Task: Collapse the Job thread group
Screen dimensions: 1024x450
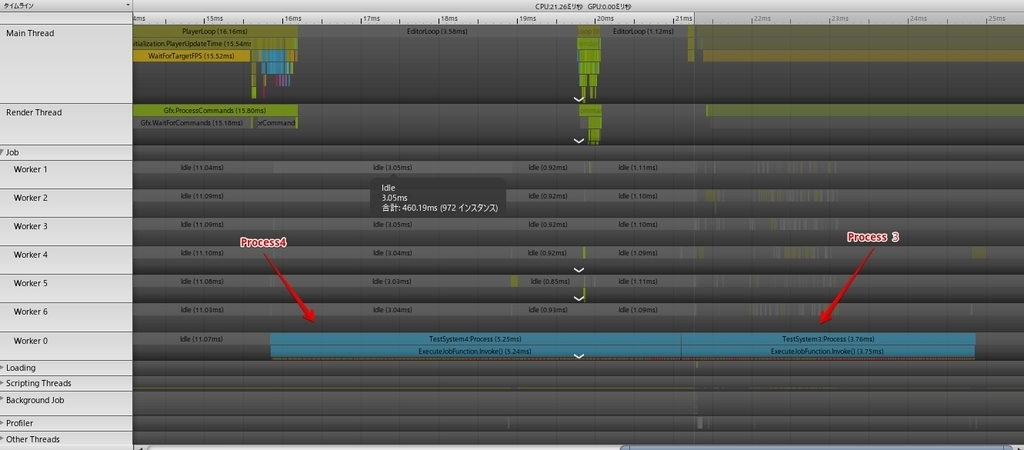Action: (x=3, y=152)
